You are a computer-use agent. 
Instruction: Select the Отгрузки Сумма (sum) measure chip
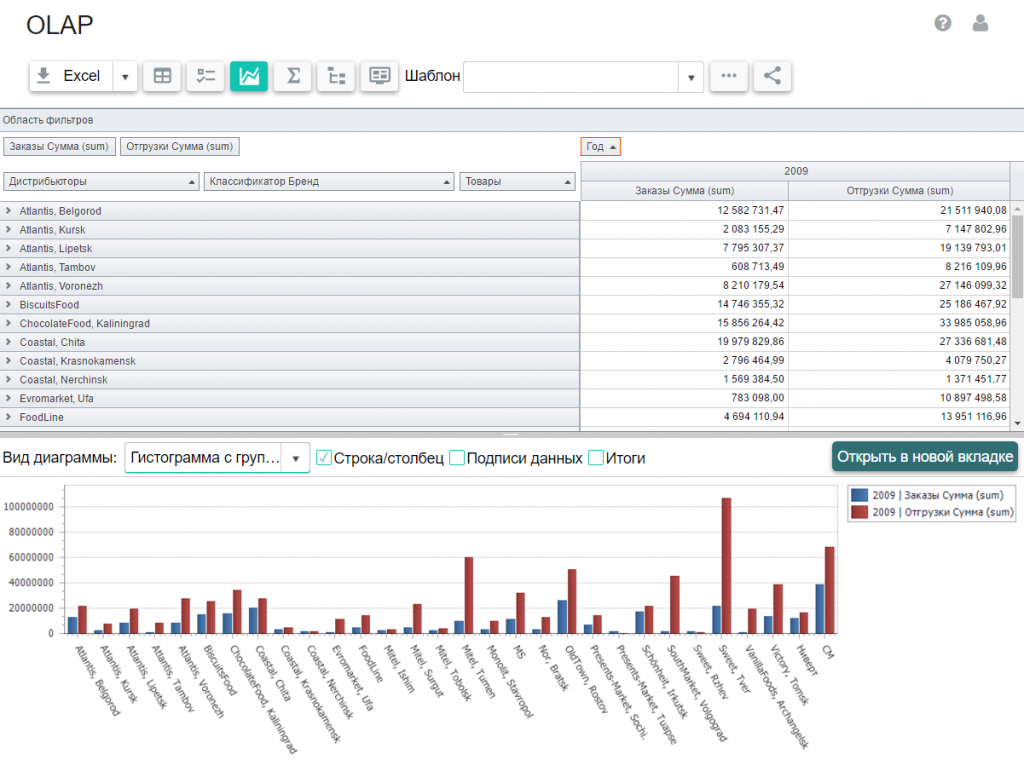point(180,146)
